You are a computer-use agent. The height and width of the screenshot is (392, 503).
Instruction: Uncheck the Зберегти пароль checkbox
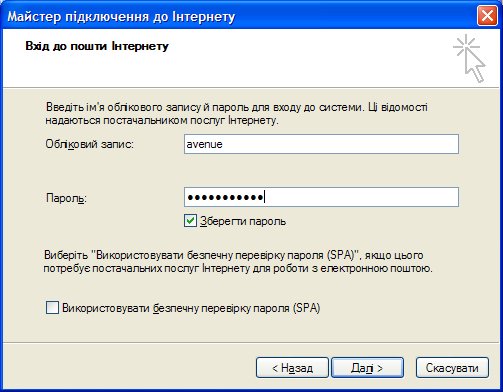tap(190, 221)
